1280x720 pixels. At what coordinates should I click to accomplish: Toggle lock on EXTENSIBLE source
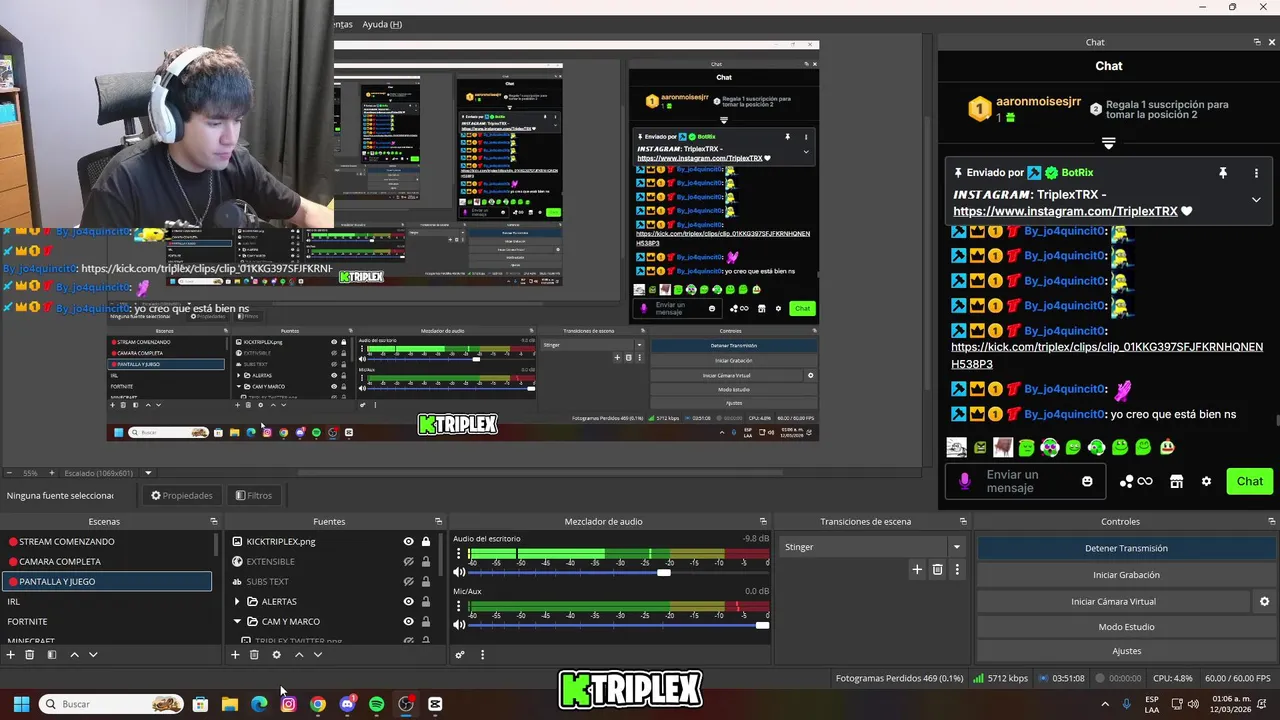(426, 561)
